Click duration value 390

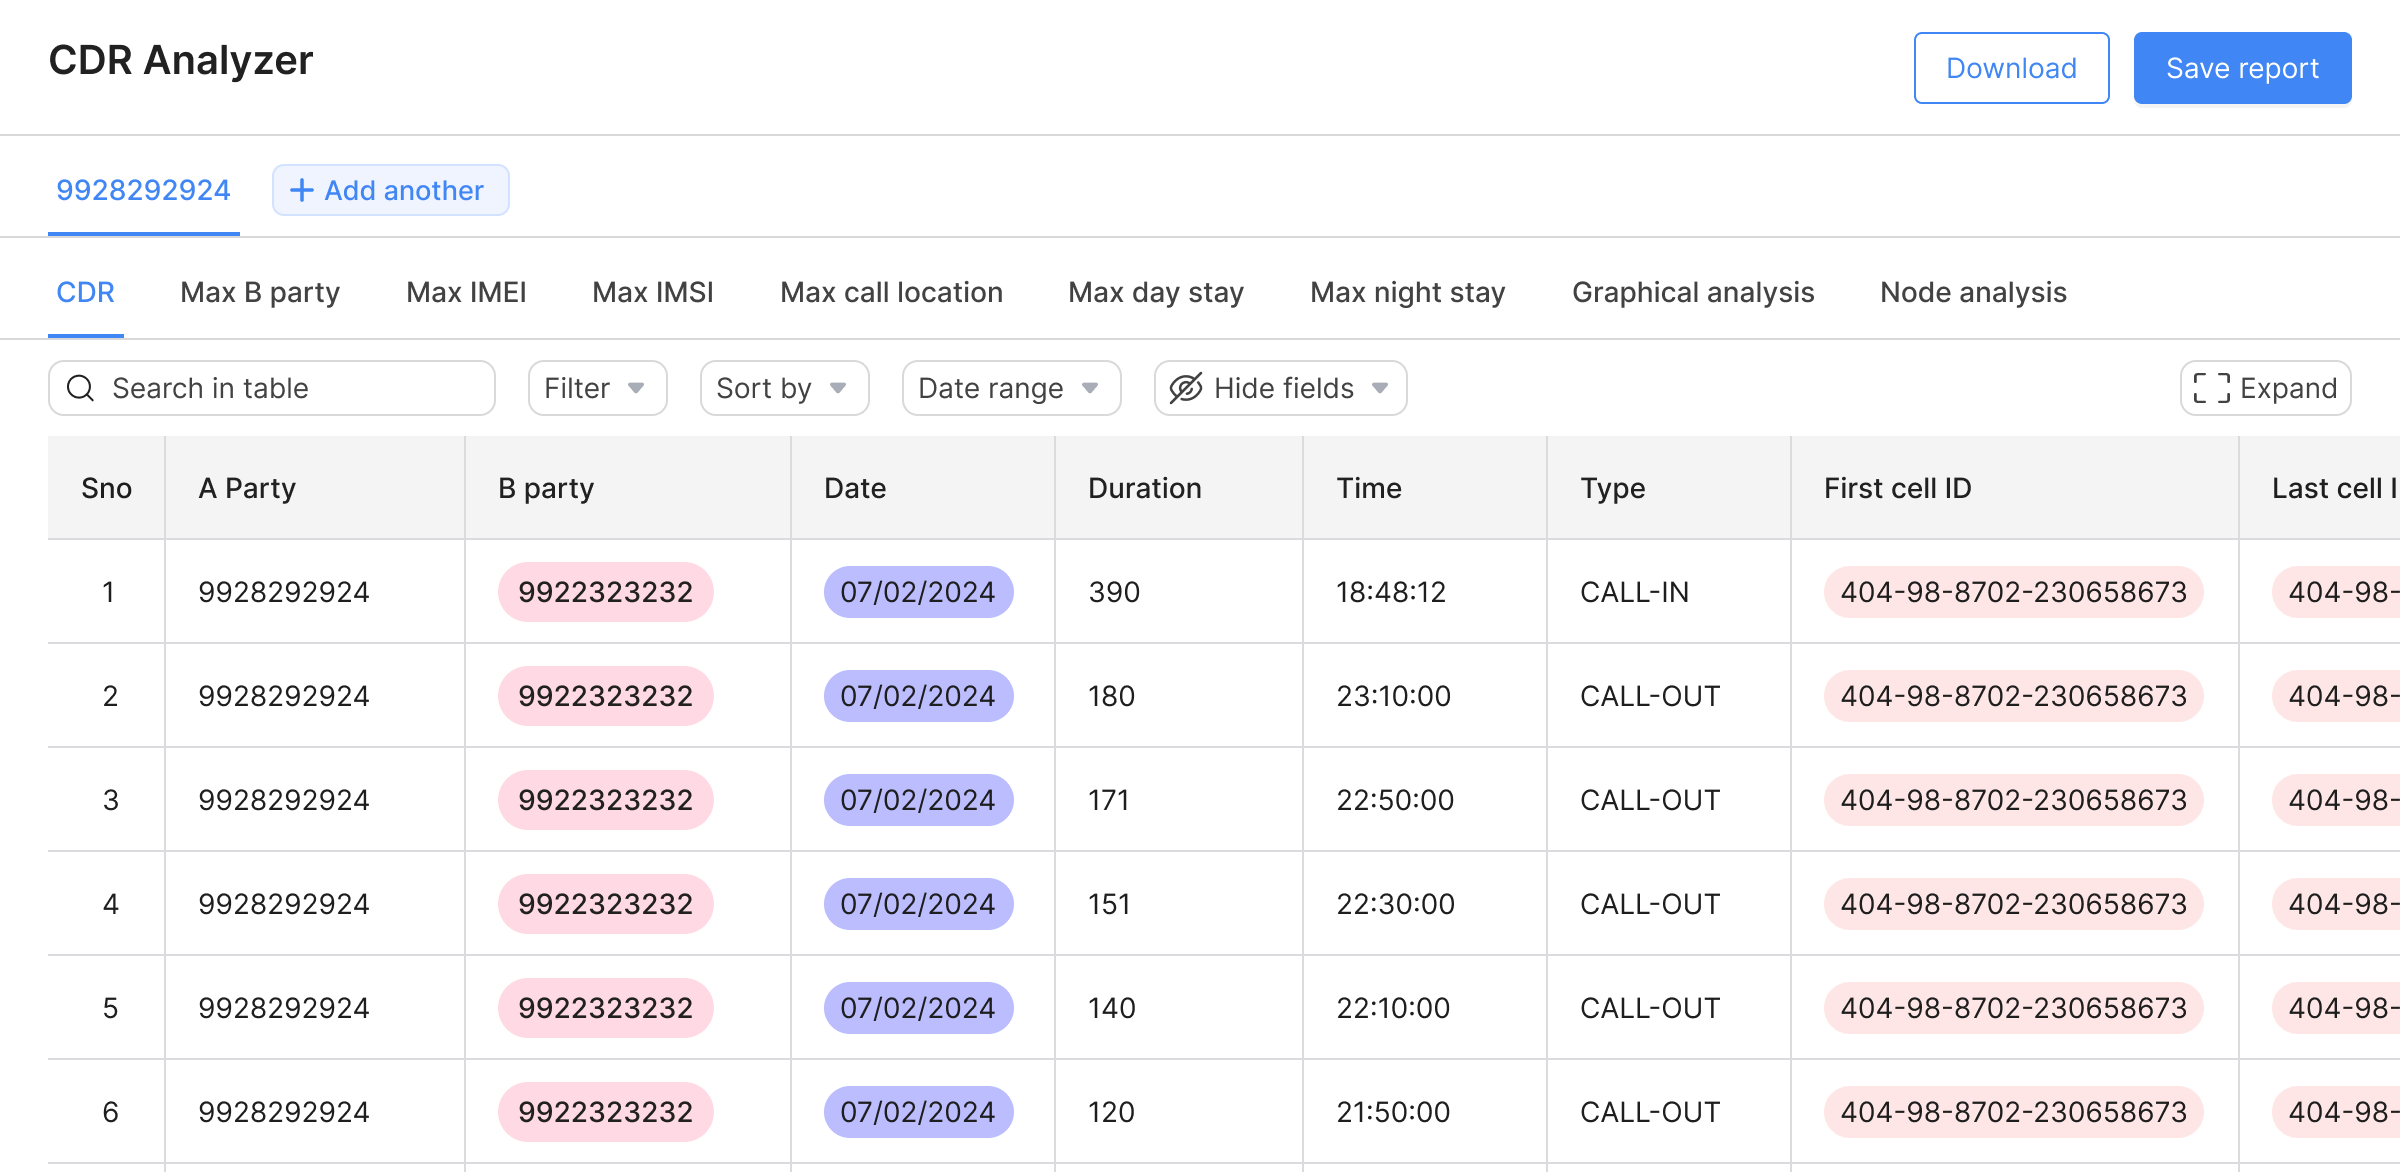click(1114, 592)
